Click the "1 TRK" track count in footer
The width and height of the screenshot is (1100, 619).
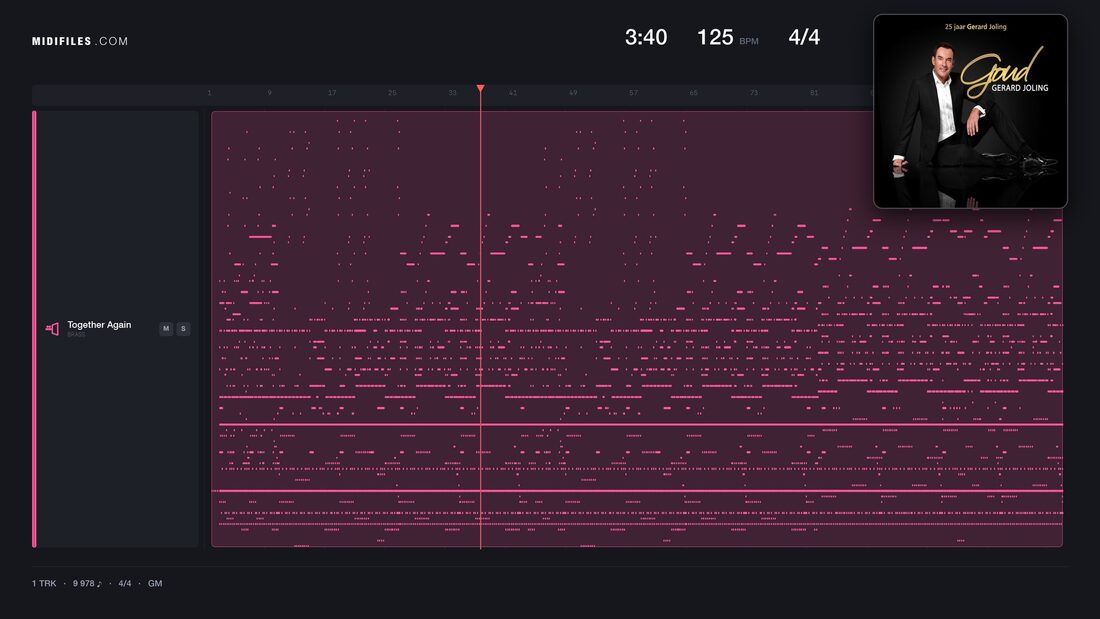pyautogui.click(x=44, y=583)
